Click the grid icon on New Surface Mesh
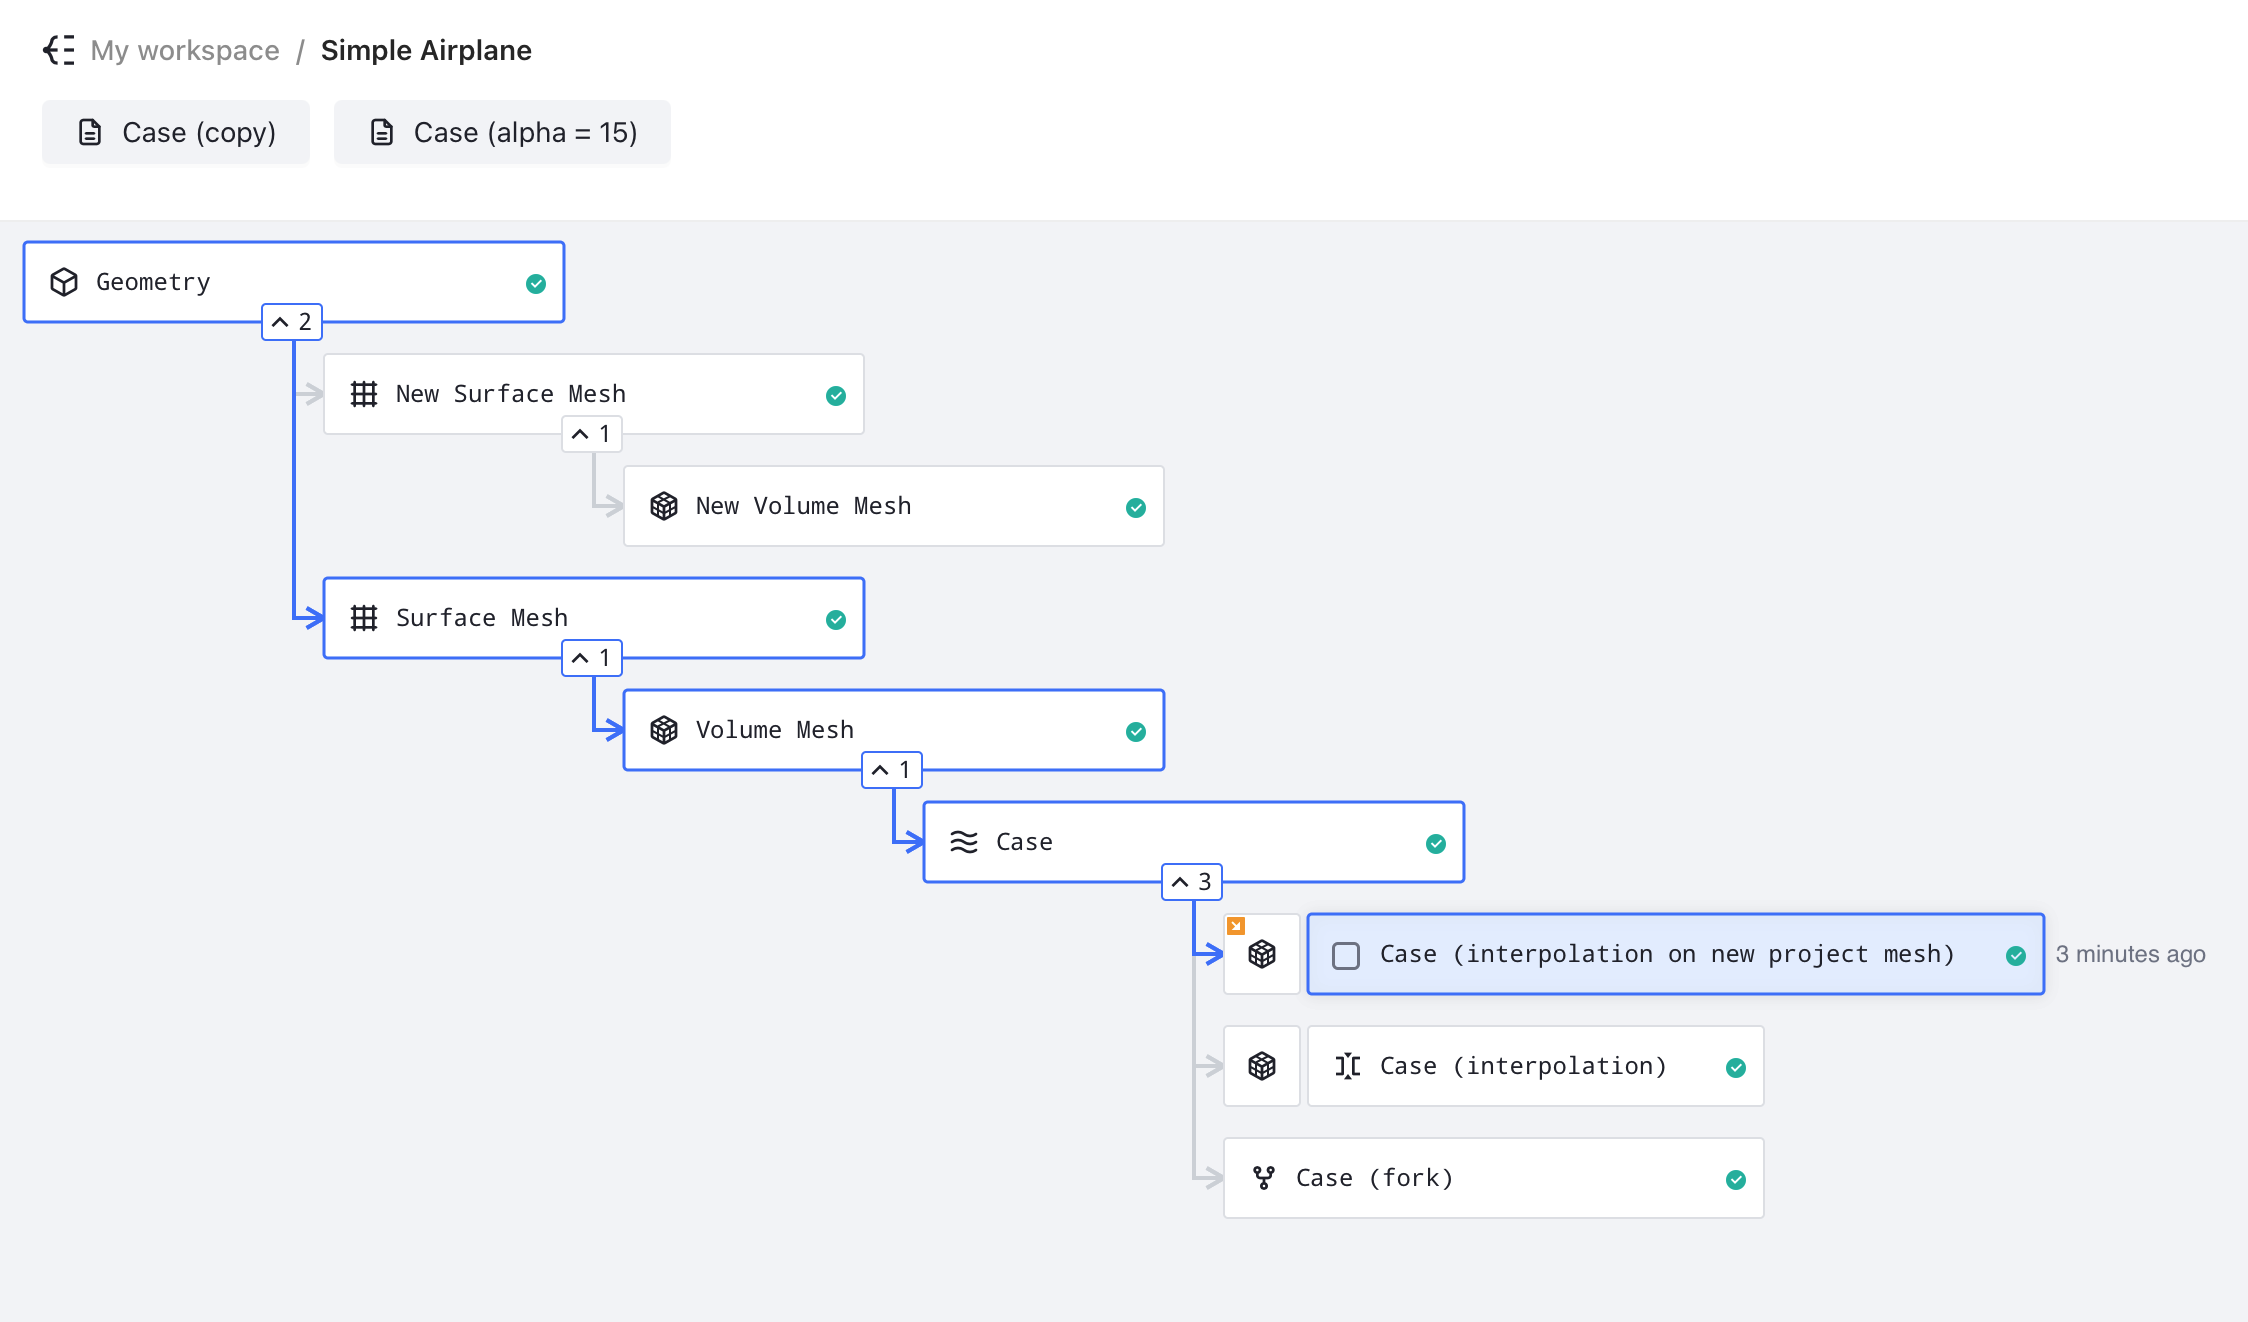The width and height of the screenshot is (2248, 1322). [x=364, y=394]
